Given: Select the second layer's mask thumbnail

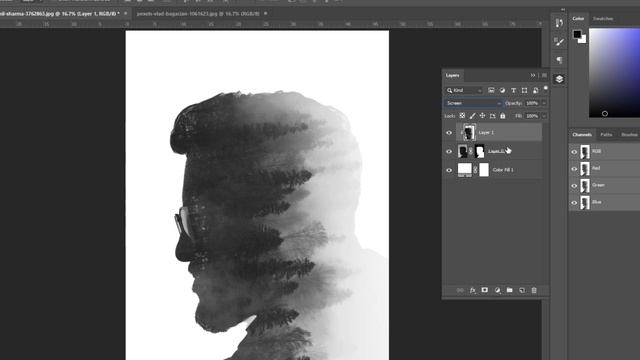Looking at the screenshot, I should point(480,151).
